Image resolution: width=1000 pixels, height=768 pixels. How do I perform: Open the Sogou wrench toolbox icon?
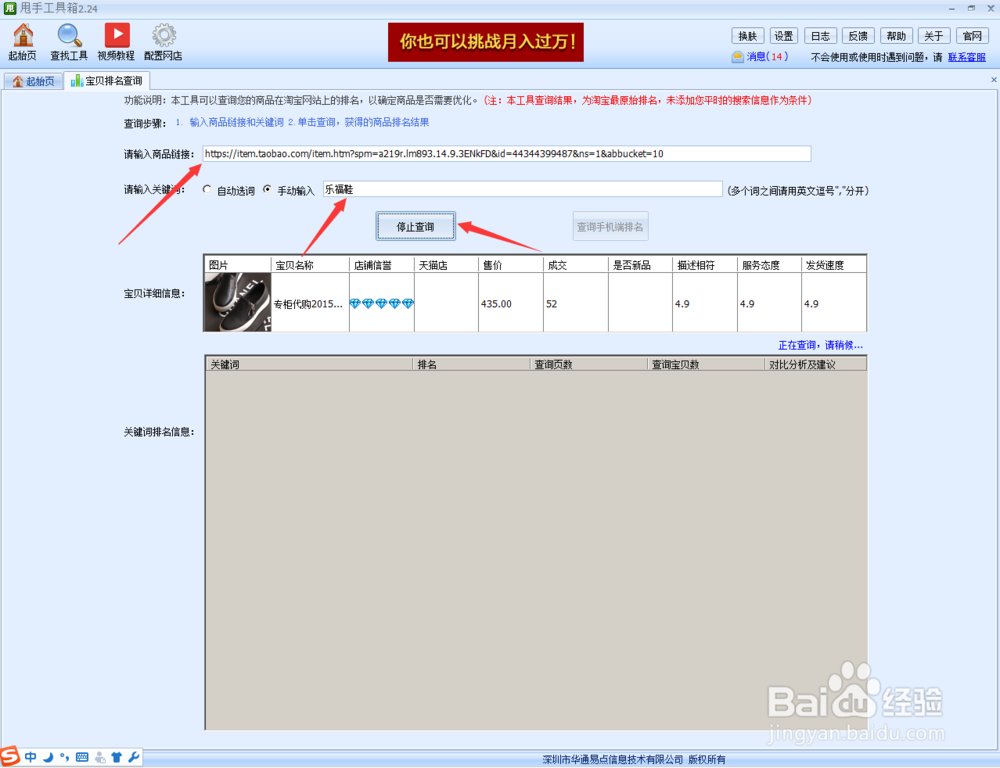pyautogui.click(x=135, y=758)
